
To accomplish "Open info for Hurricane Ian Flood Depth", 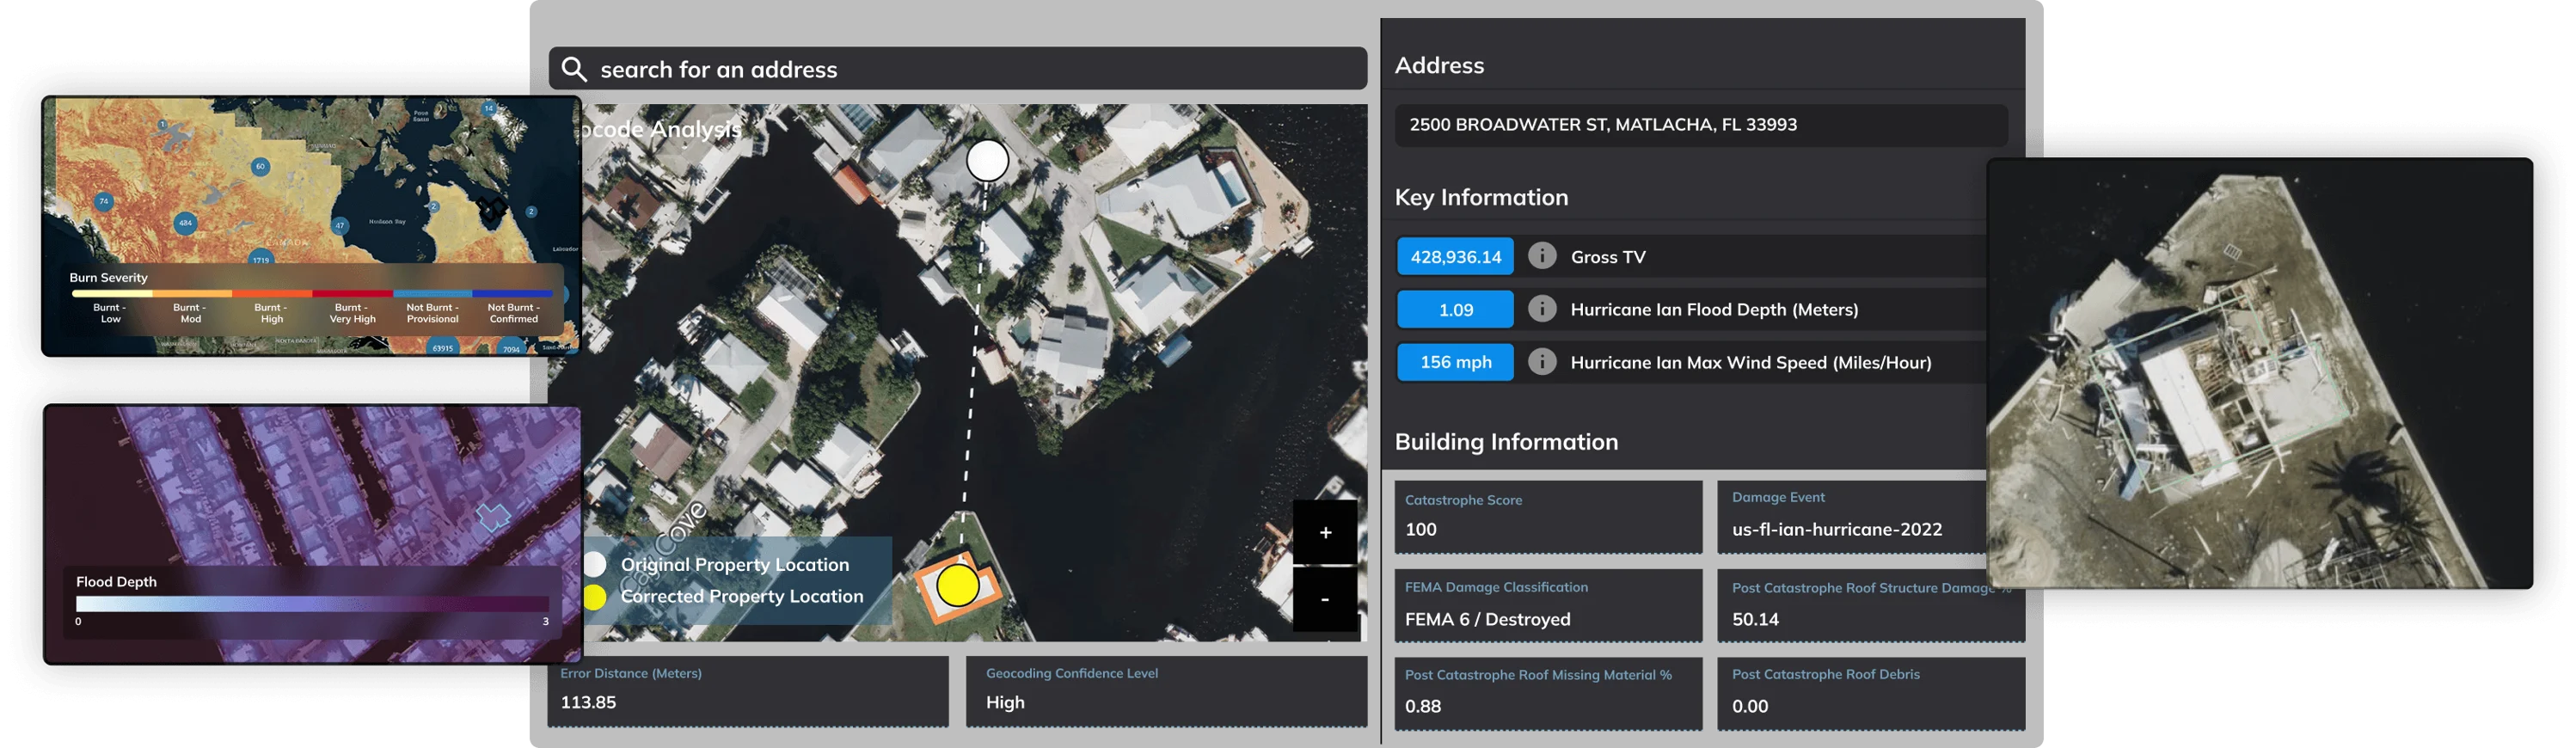I will (x=1542, y=309).
